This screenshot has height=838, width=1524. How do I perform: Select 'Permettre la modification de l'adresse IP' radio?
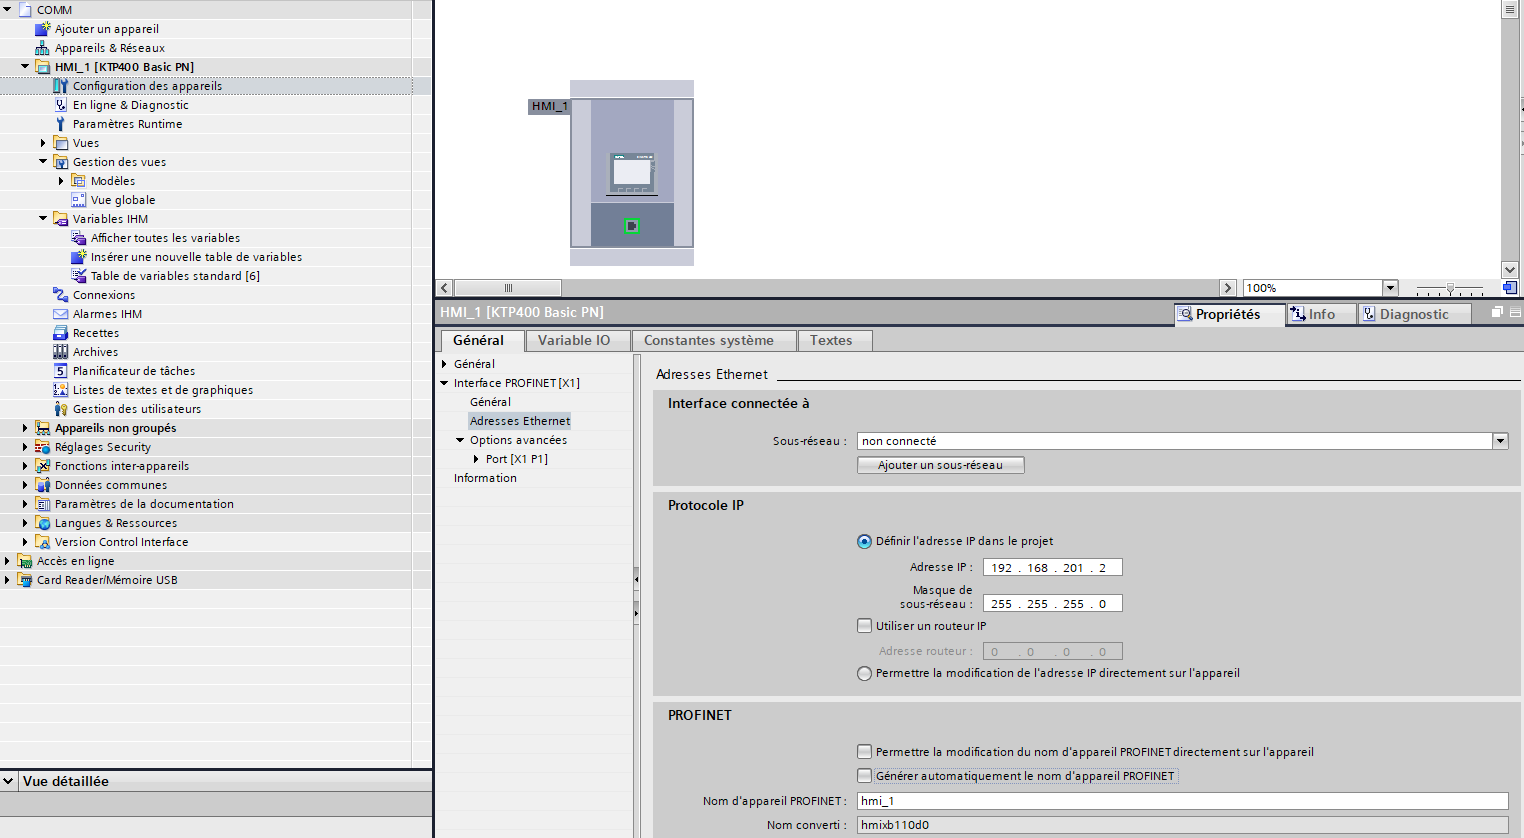tap(865, 674)
